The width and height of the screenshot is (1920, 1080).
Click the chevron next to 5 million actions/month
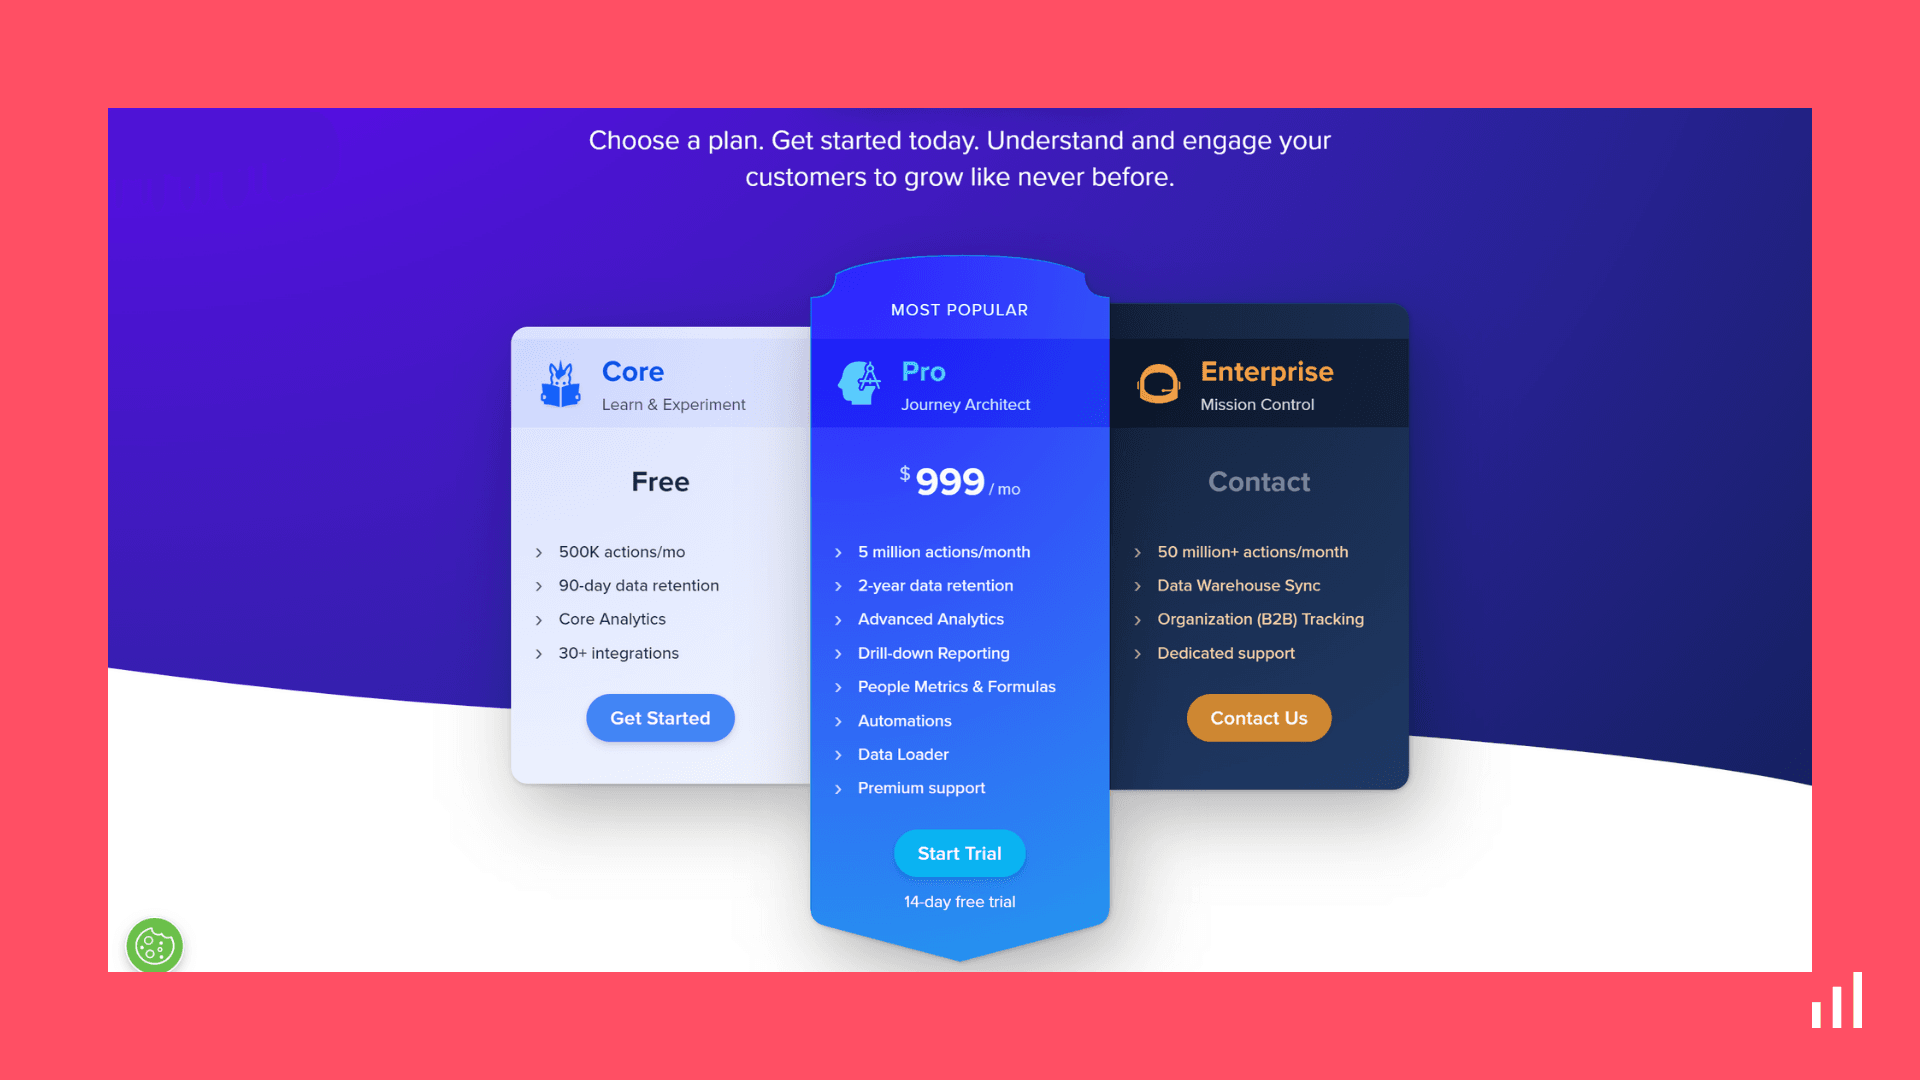[x=839, y=551]
